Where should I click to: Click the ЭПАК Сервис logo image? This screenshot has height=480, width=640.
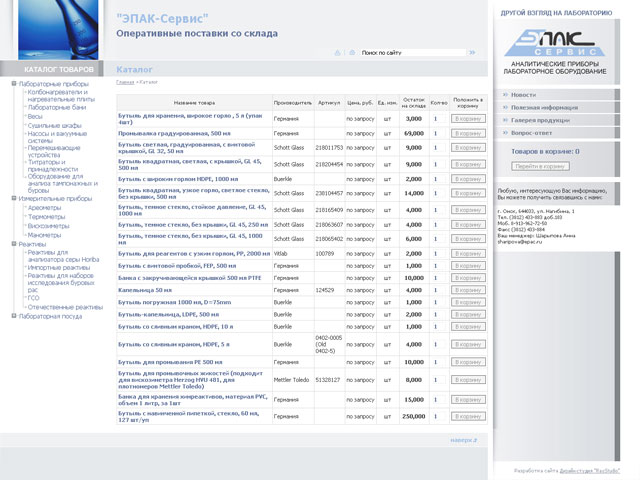555,52
